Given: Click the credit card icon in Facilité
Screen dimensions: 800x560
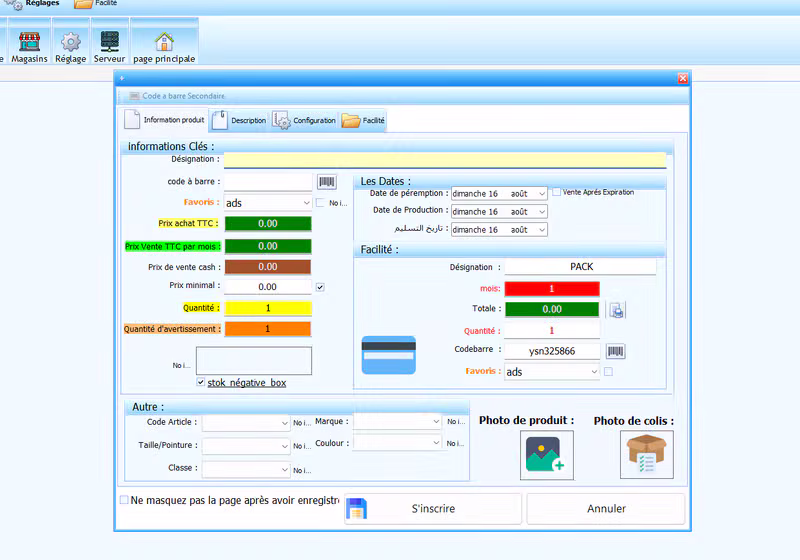Looking at the screenshot, I should 389,355.
